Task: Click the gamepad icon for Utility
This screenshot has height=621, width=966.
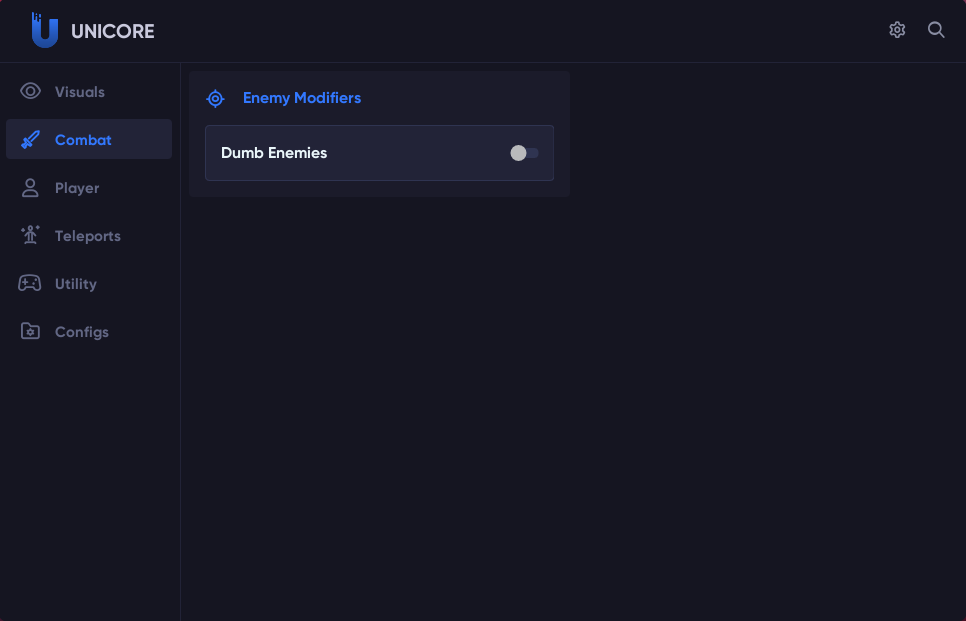Action: click(30, 284)
